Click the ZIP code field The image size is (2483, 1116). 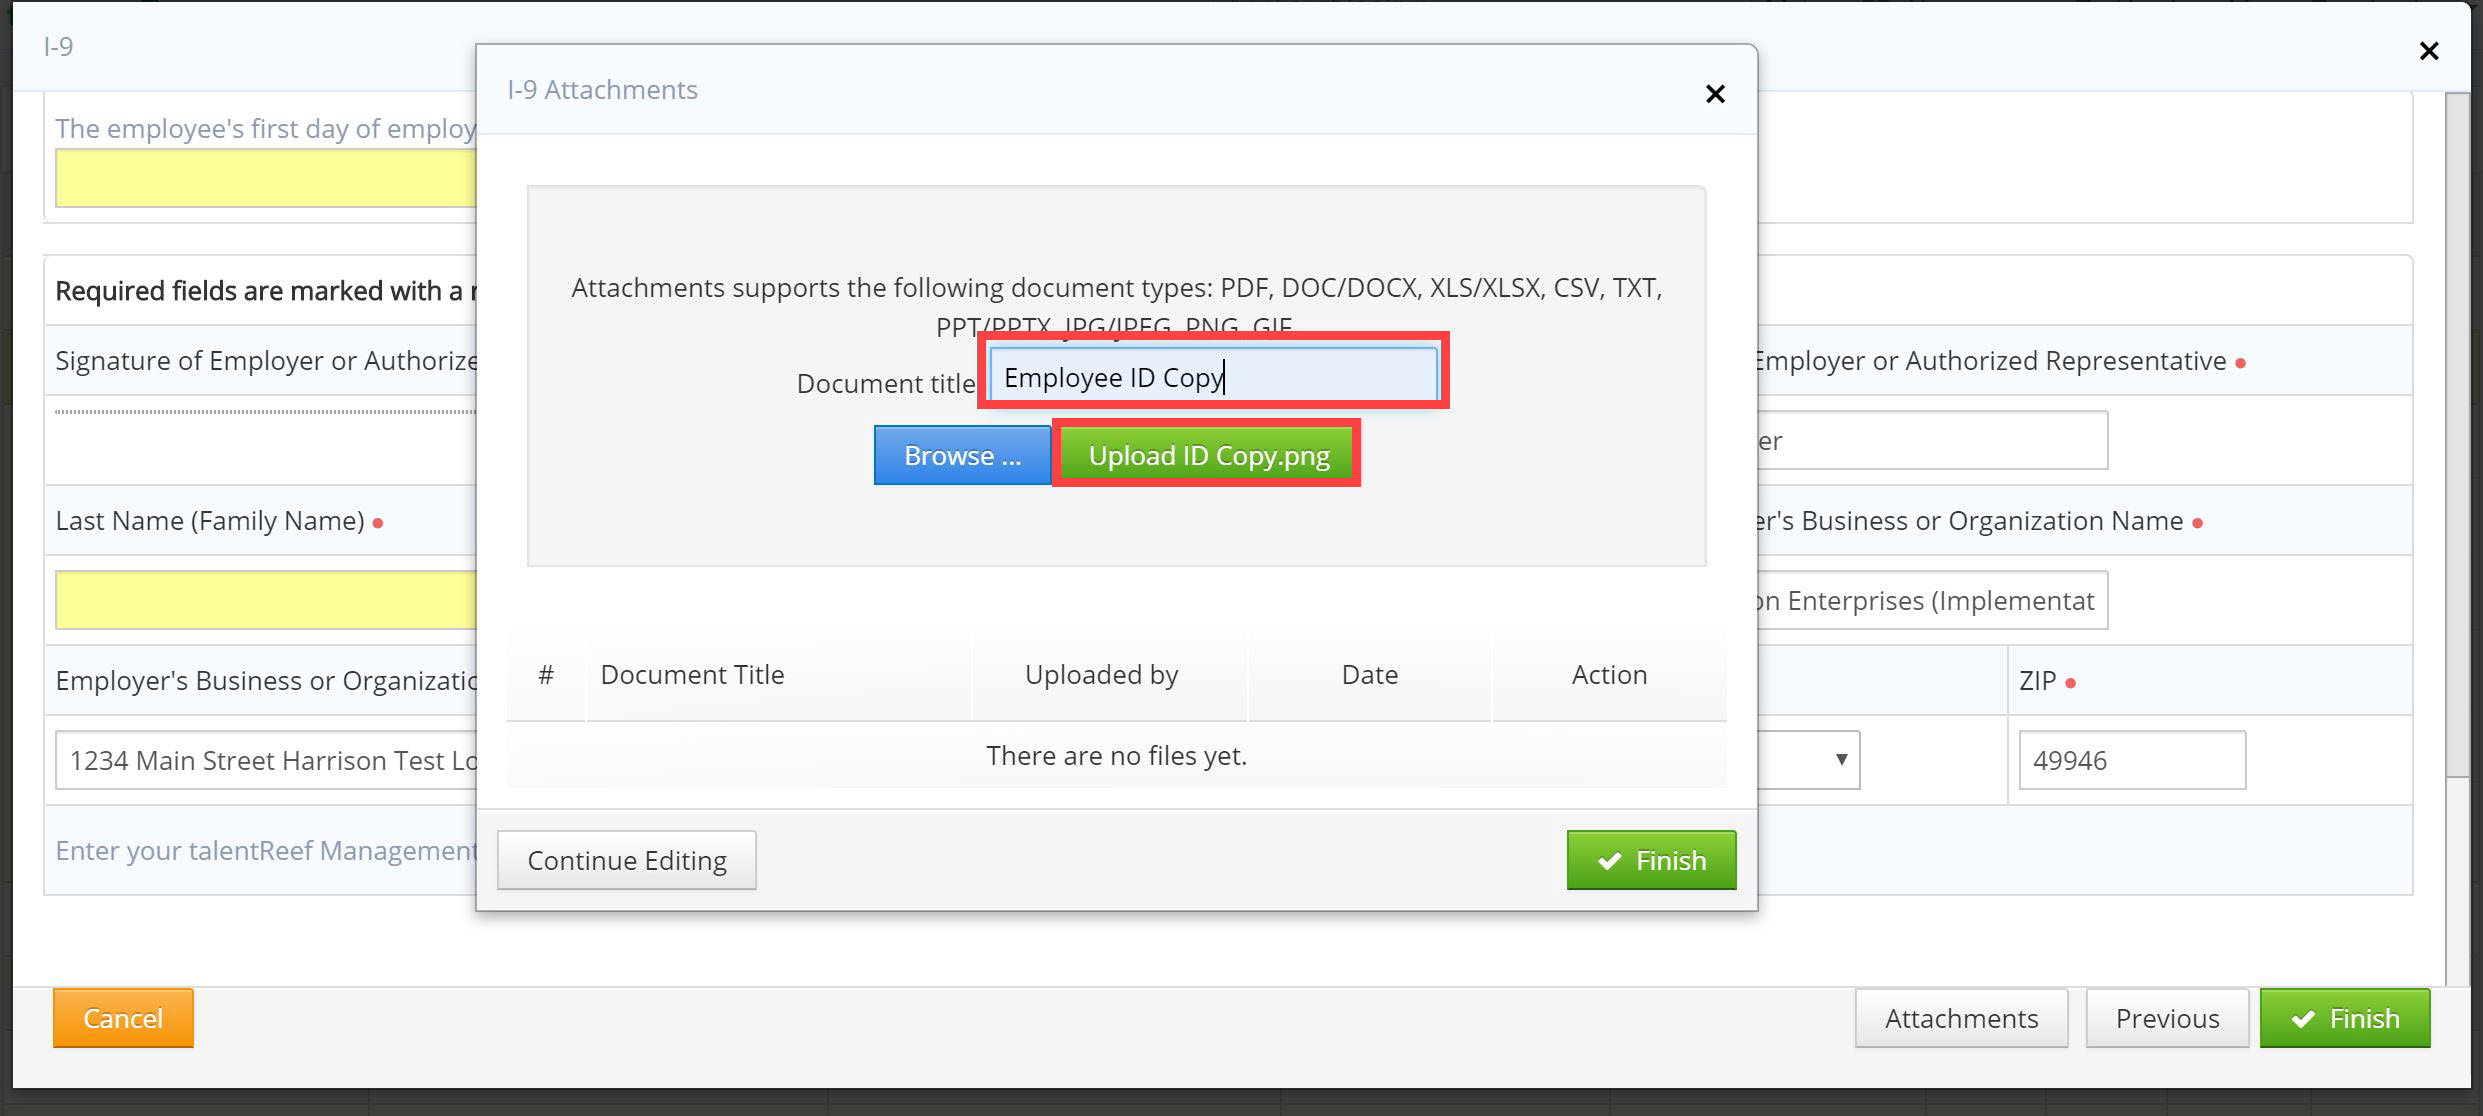coord(2131,760)
